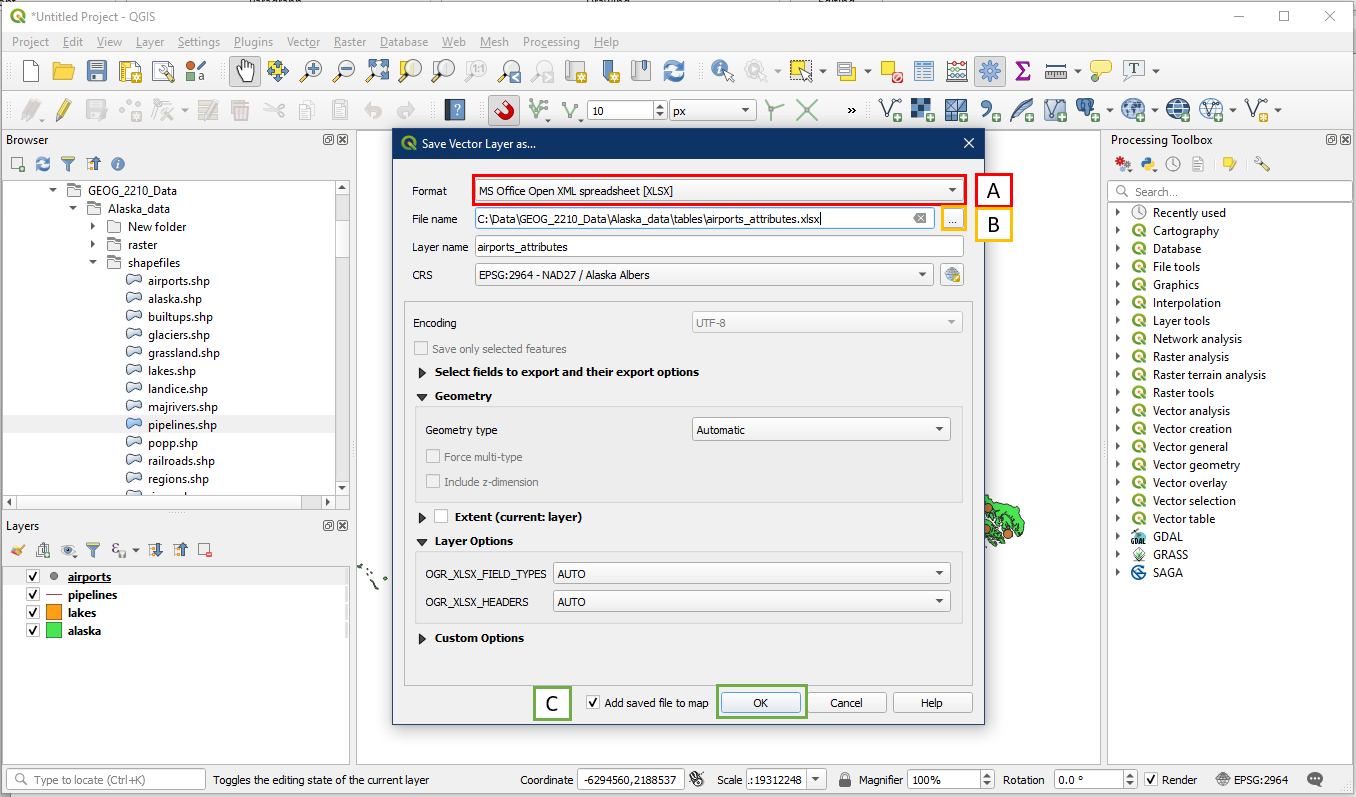Expand the Custom Options section

pyautogui.click(x=422, y=638)
